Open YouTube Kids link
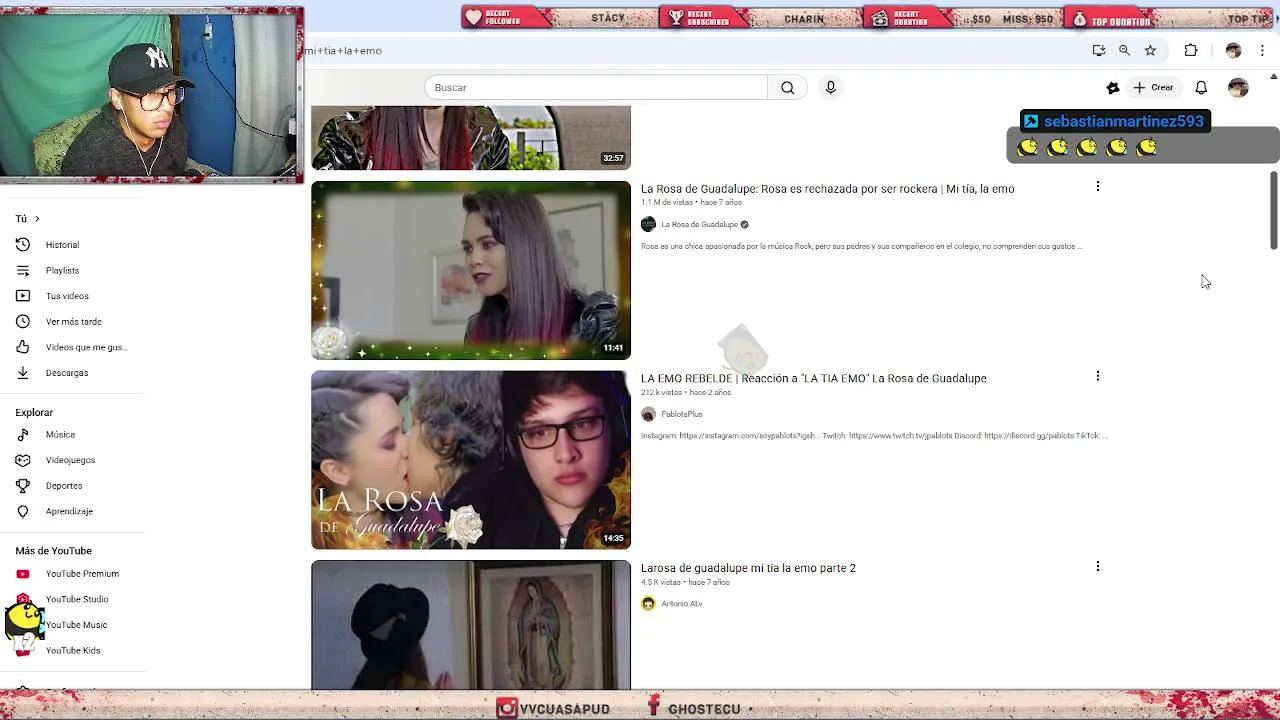Viewport: 1280px width, 720px height. tap(73, 651)
